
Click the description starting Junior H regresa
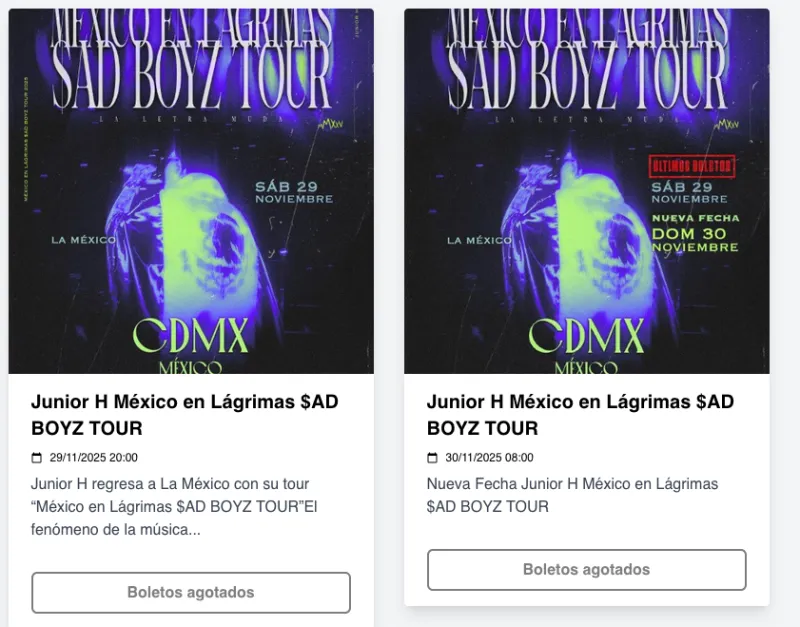coord(174,507)
